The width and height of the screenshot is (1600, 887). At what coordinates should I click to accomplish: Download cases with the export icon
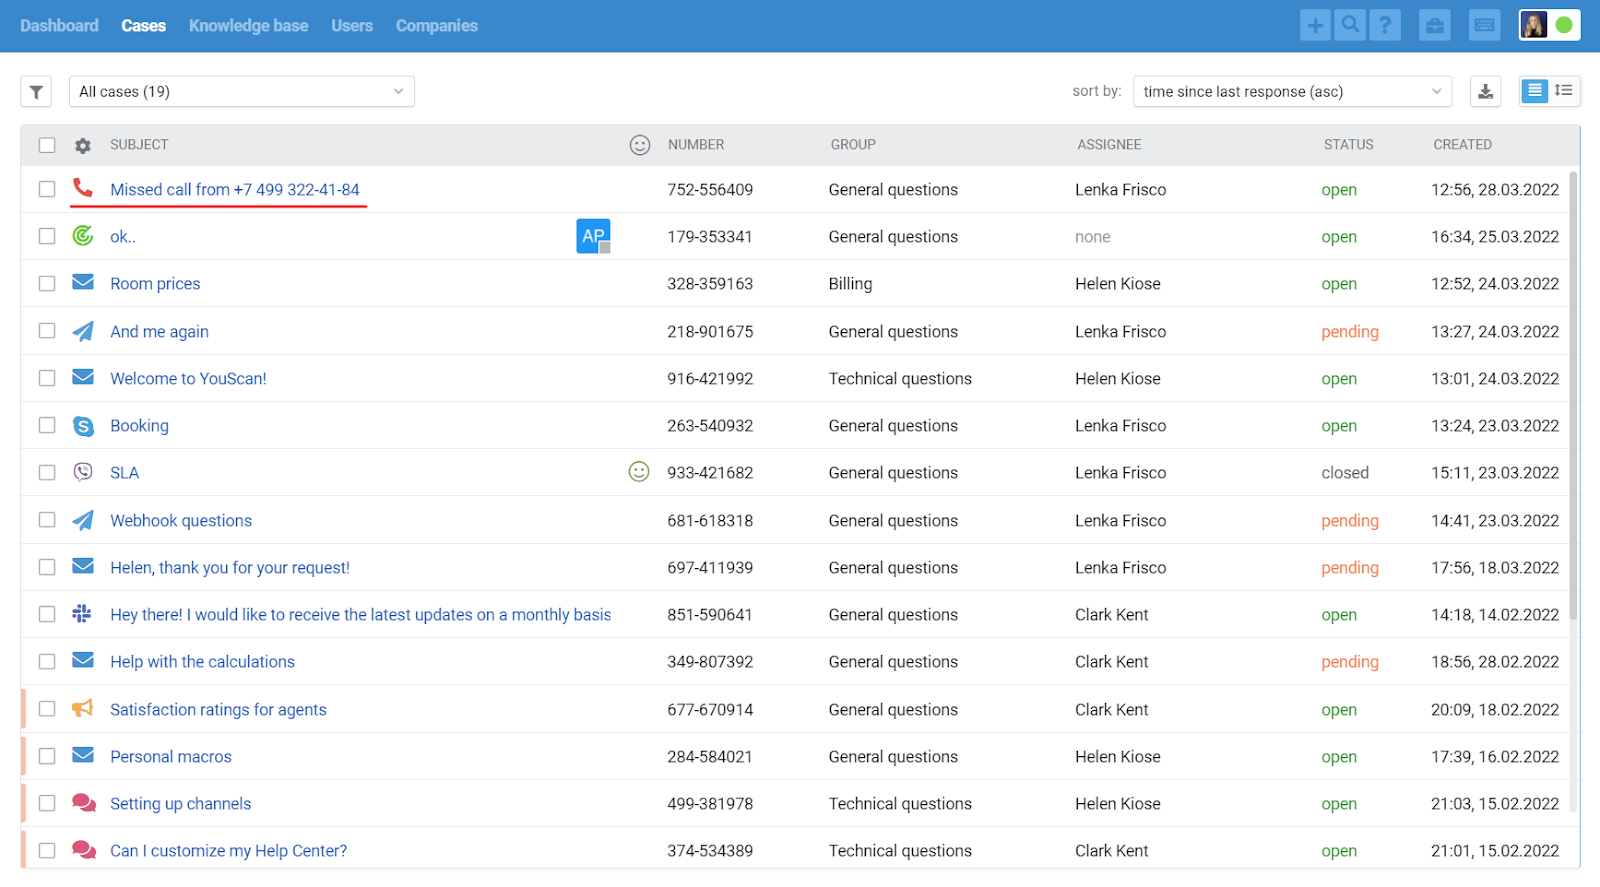(1486, 92)
